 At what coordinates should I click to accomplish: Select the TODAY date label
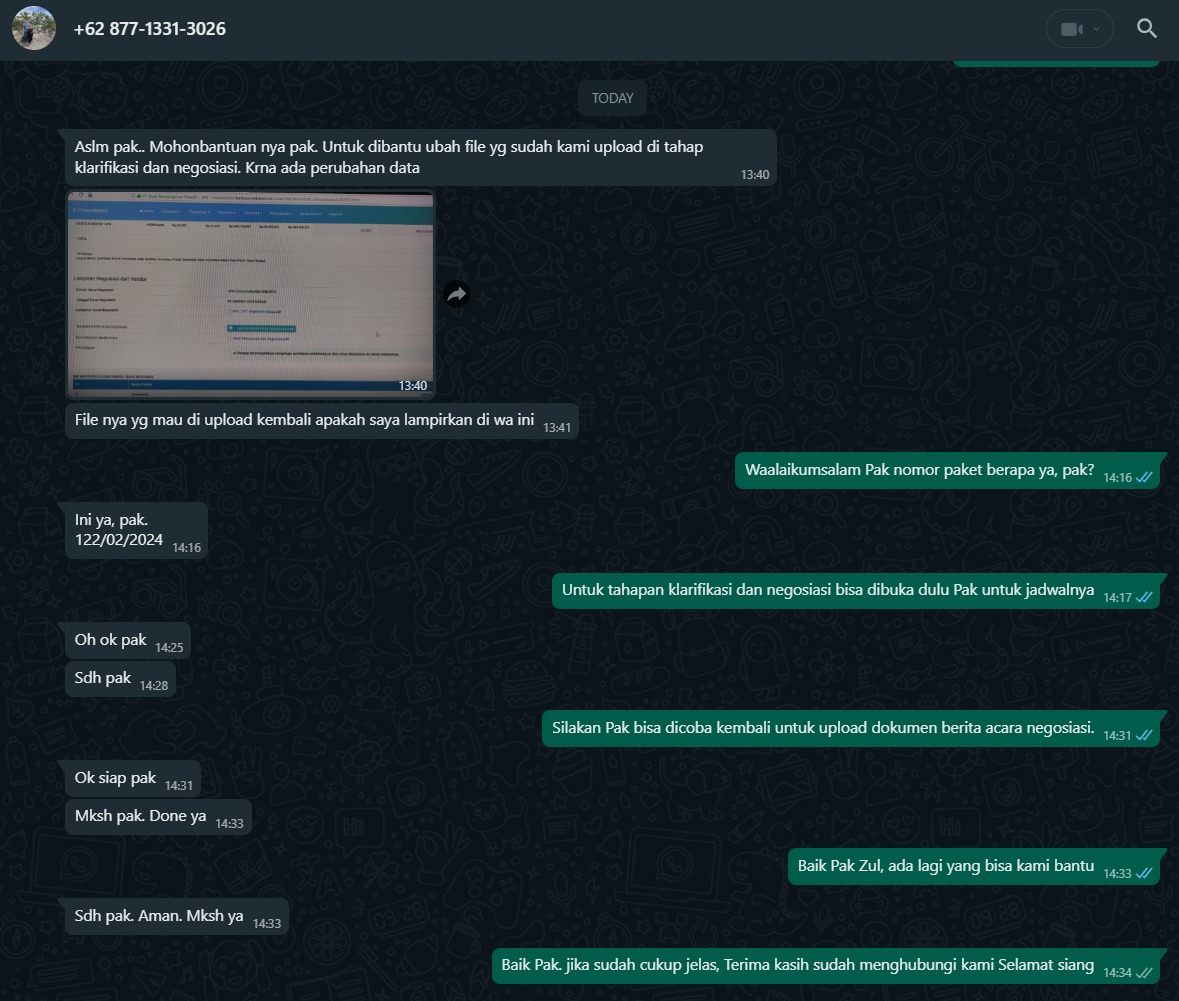(x=612, y=99)
